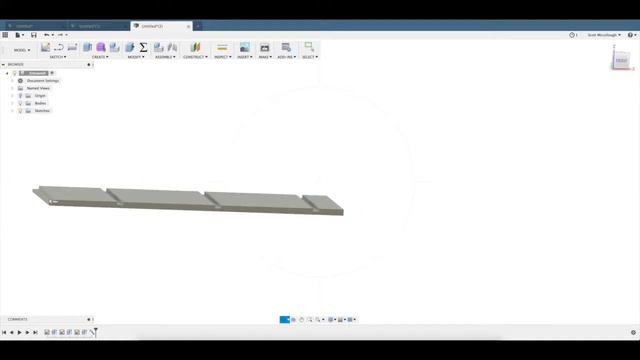This screenshot has width=640, height=360.
Task: Jump timeline to the end
Action: point(36,333)
